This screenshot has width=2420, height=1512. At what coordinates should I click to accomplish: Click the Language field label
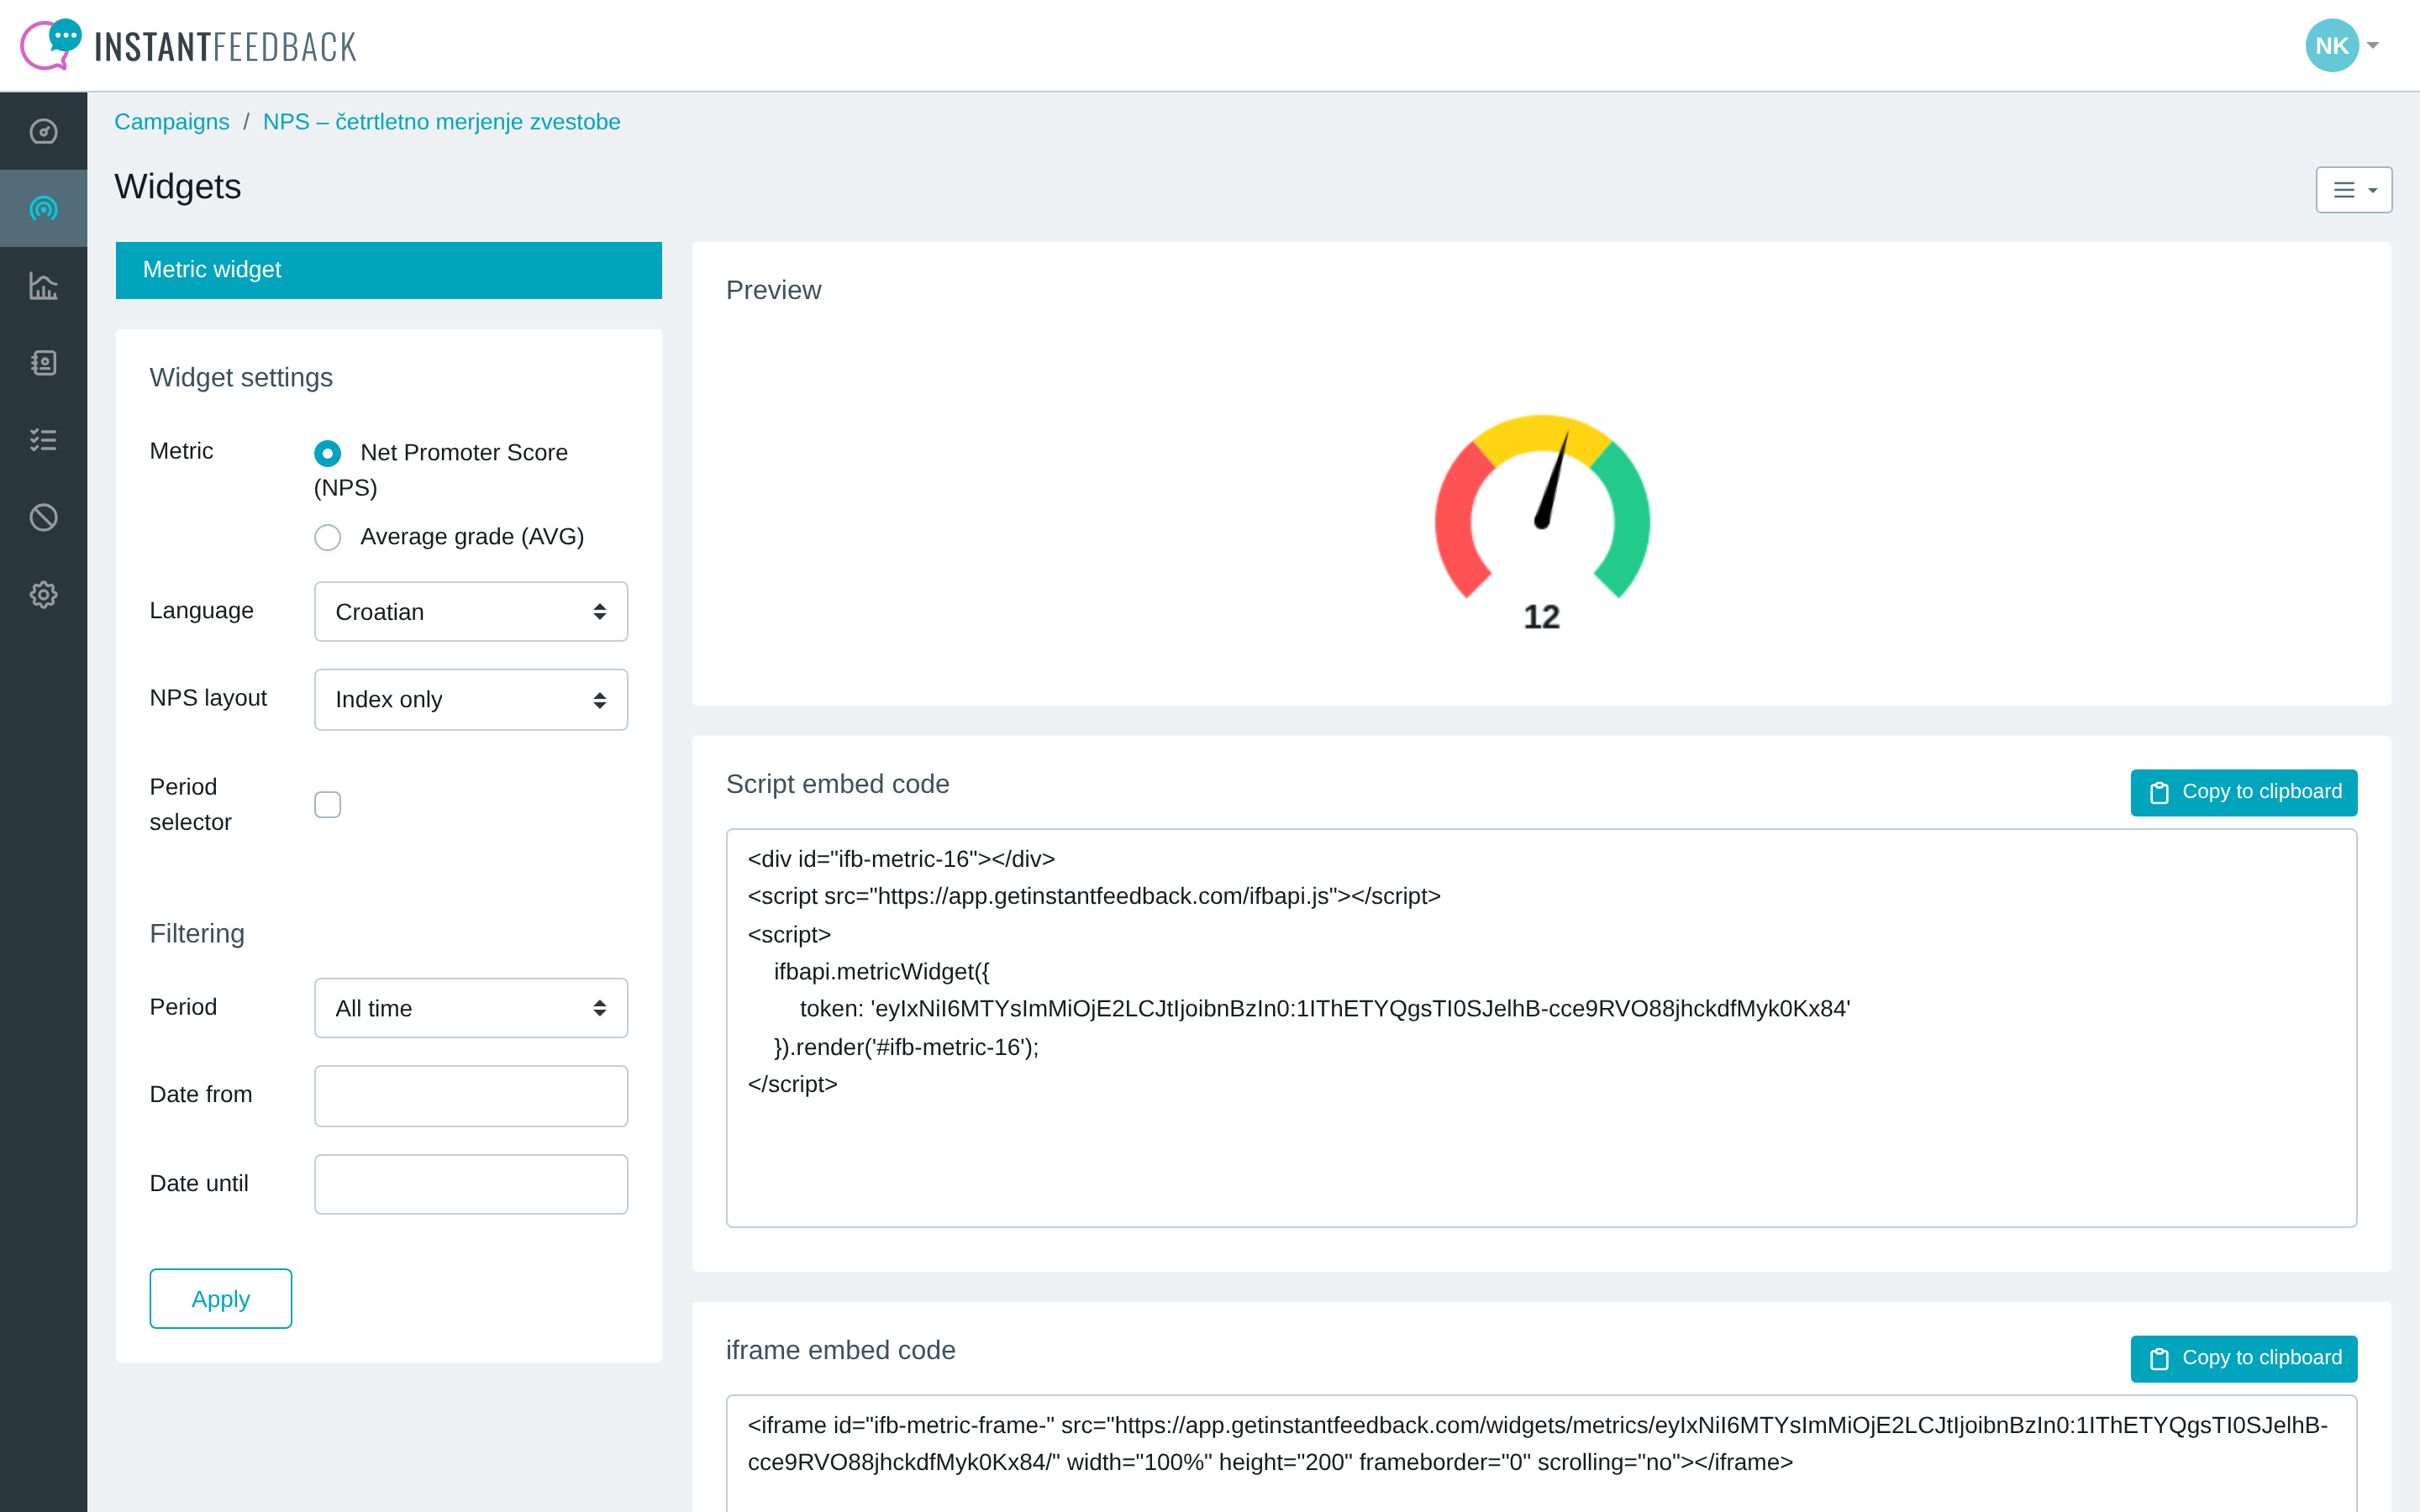click(202, 611)
